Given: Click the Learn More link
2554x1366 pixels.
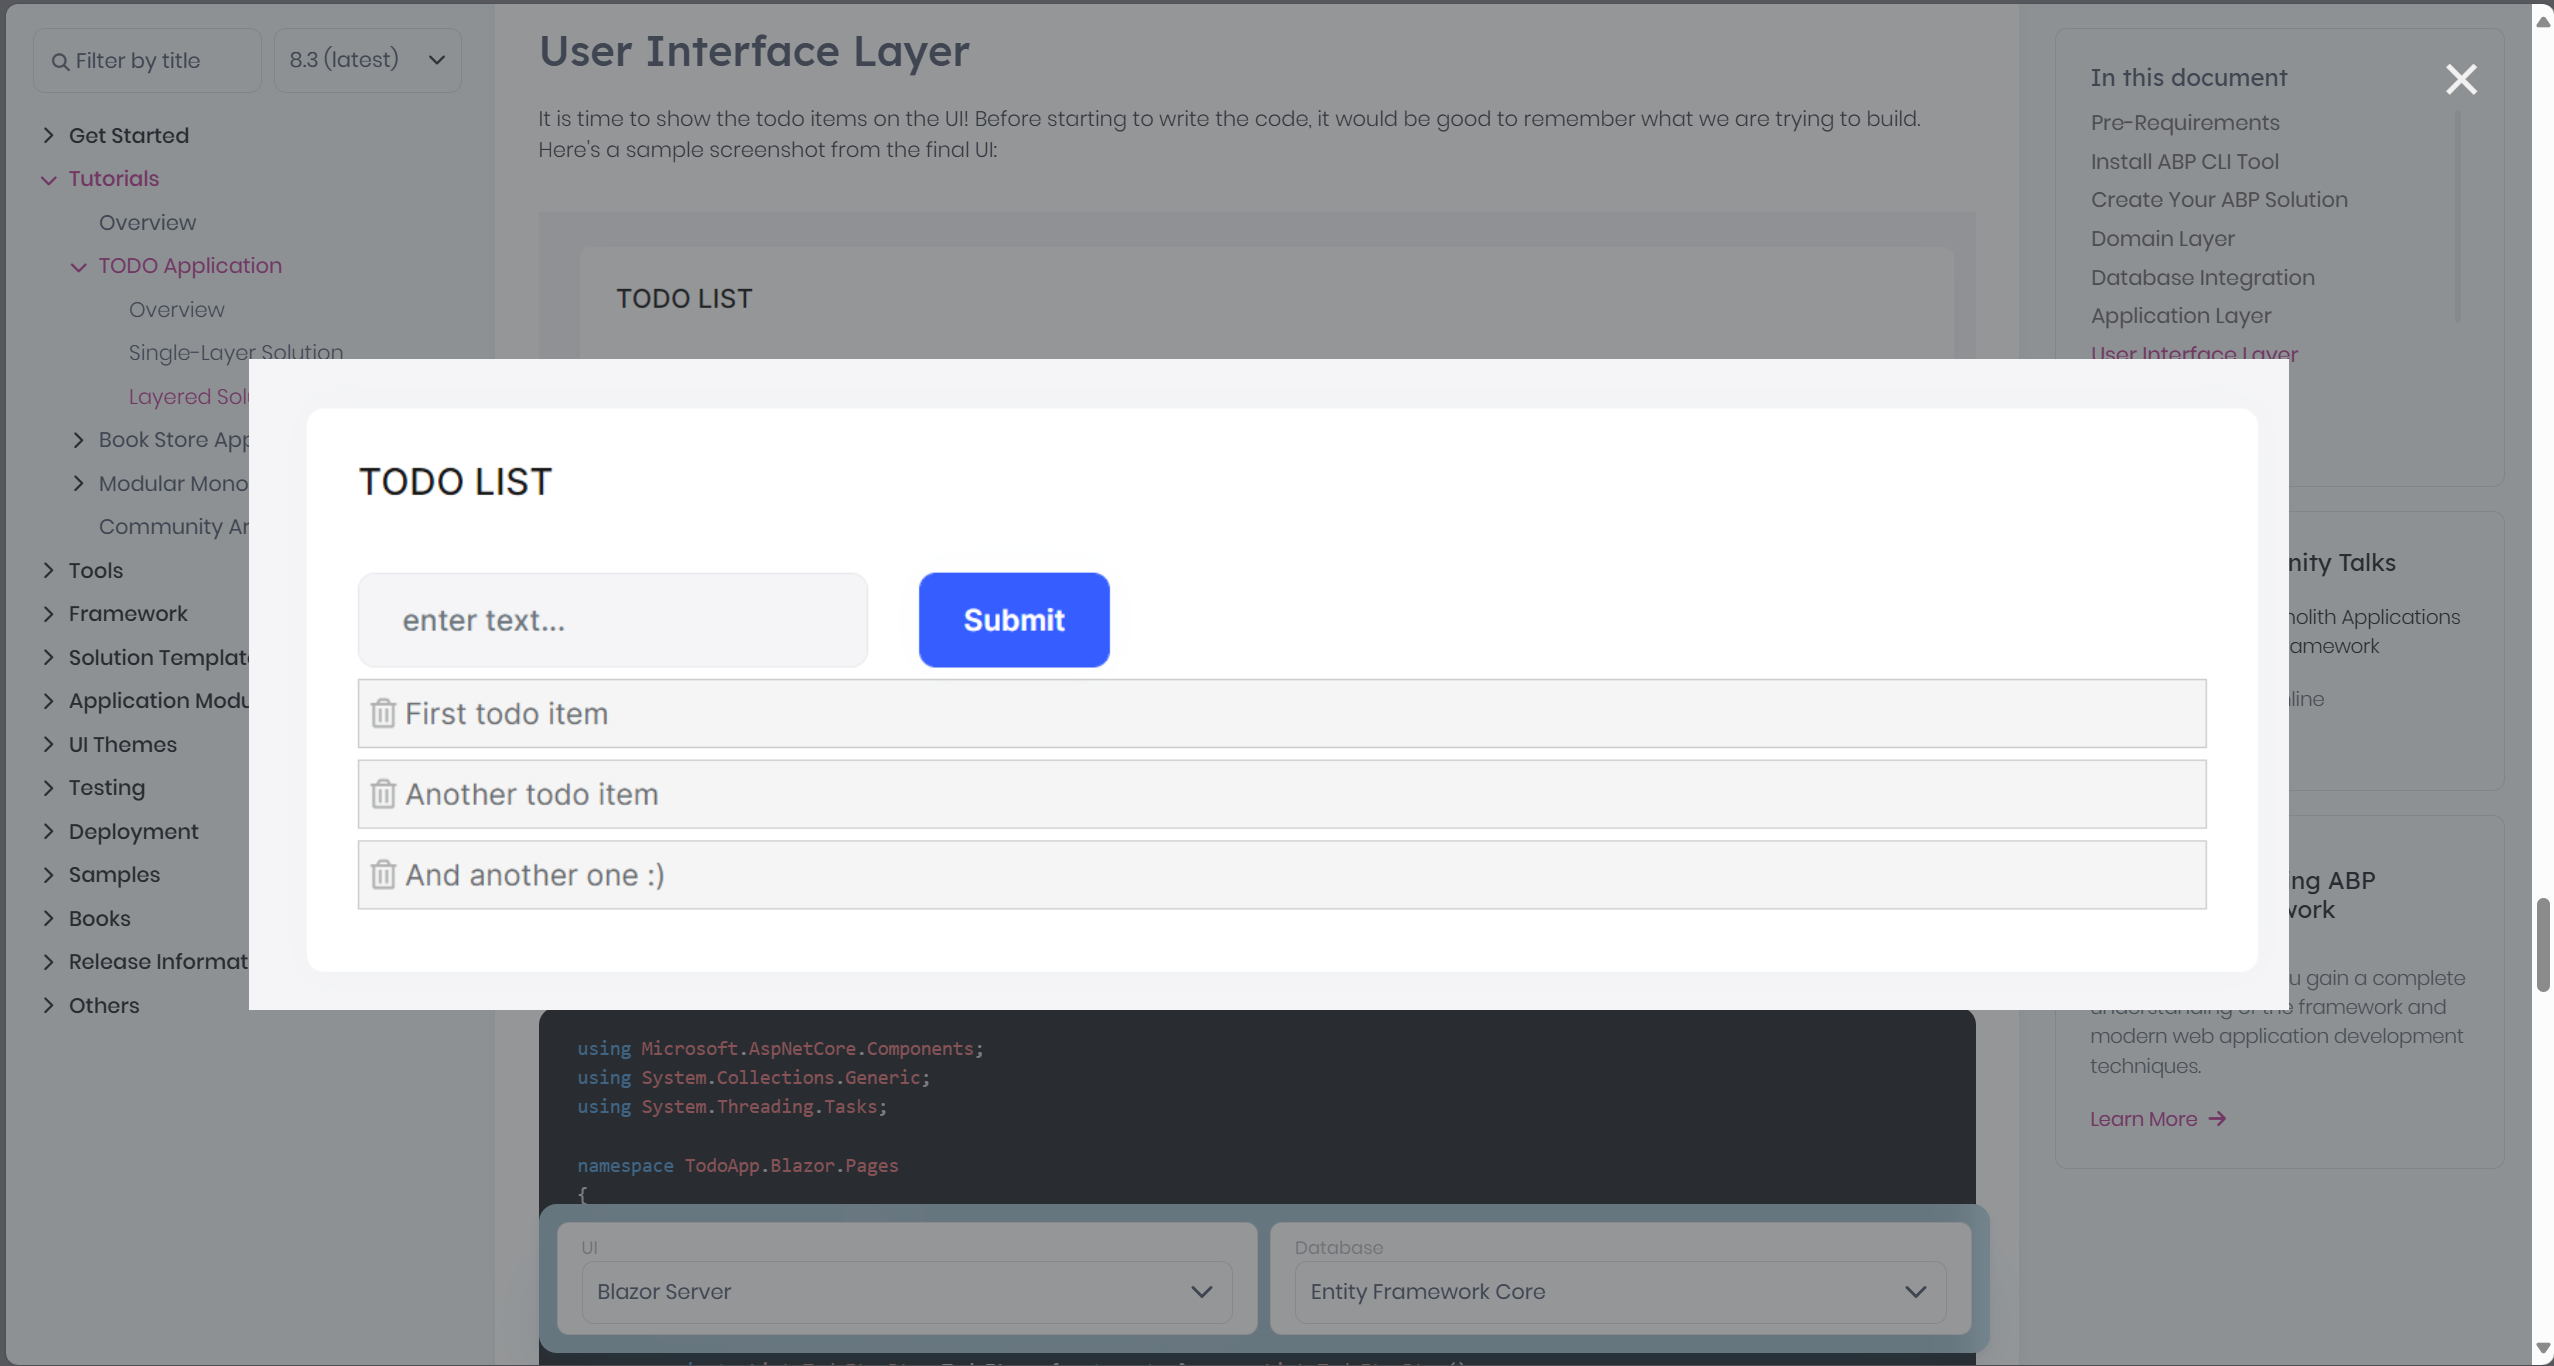Looking at the screenshot, I should (2143, 1119).
